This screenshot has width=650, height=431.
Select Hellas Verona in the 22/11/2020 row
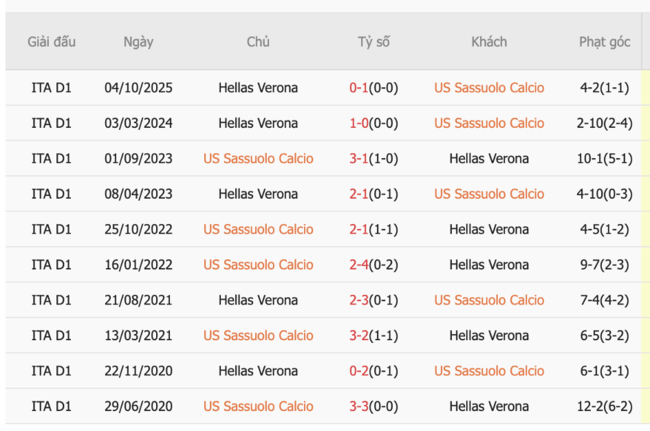click(258, 371)
